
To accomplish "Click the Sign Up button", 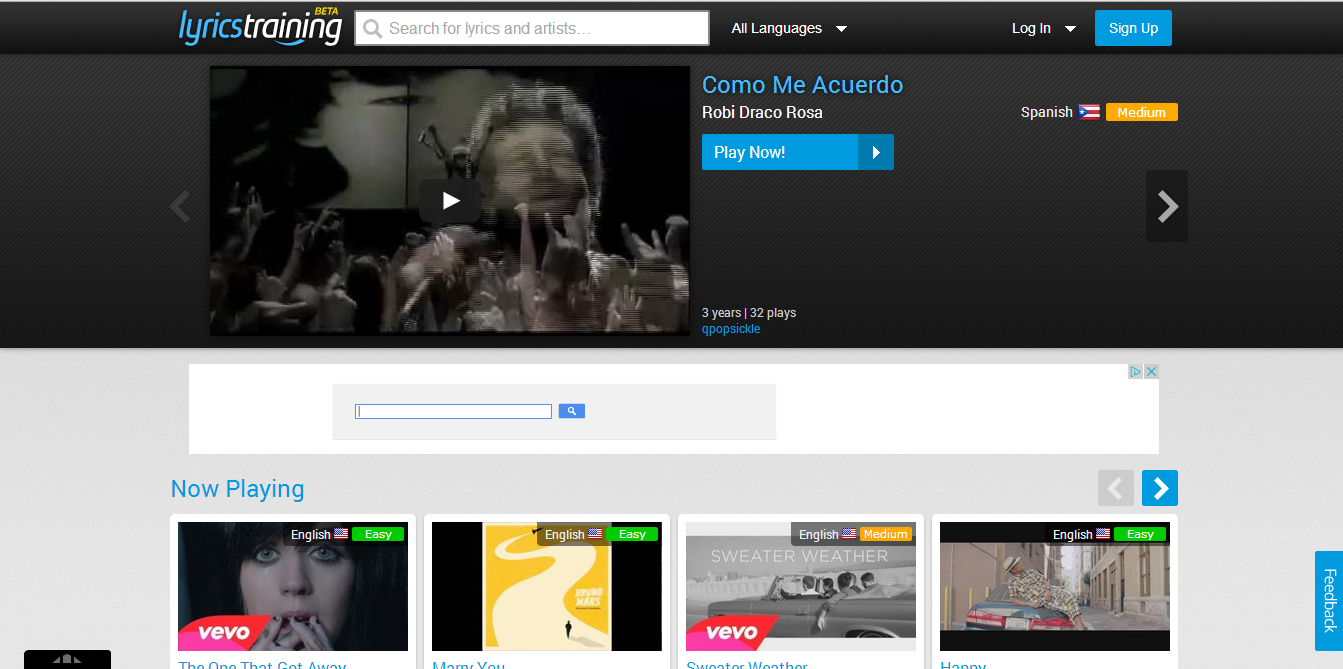I will (1133, 28).
